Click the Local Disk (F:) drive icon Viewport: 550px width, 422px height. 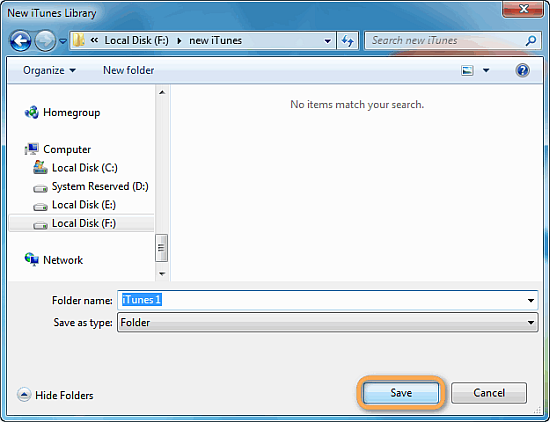pyautogui.click(x=40, y=225)
